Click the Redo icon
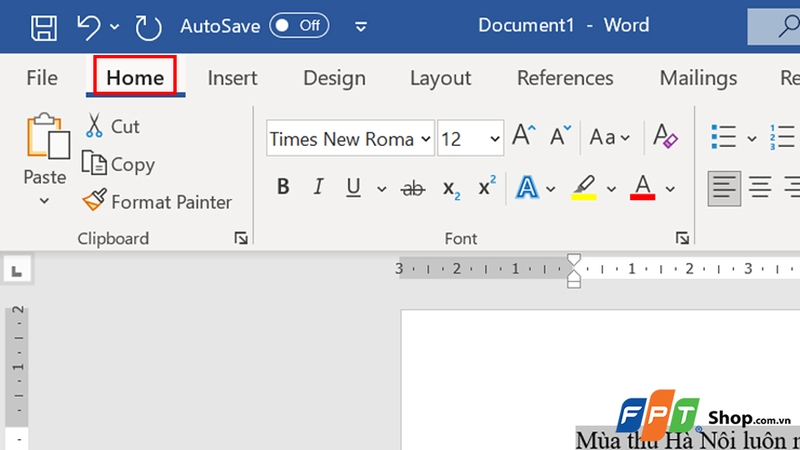Screen dimensions: 800x450 (x=148, y=25)
